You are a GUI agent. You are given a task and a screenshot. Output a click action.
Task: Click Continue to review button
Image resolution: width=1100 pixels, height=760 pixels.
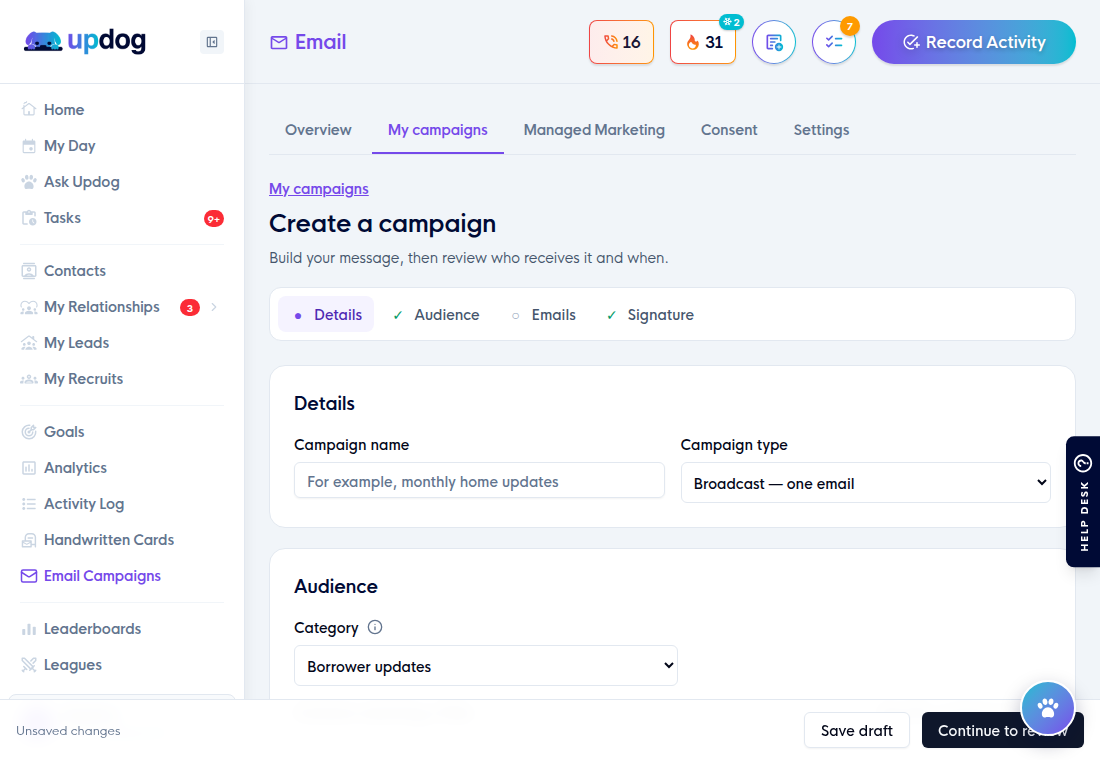[x=1002, y=731]
